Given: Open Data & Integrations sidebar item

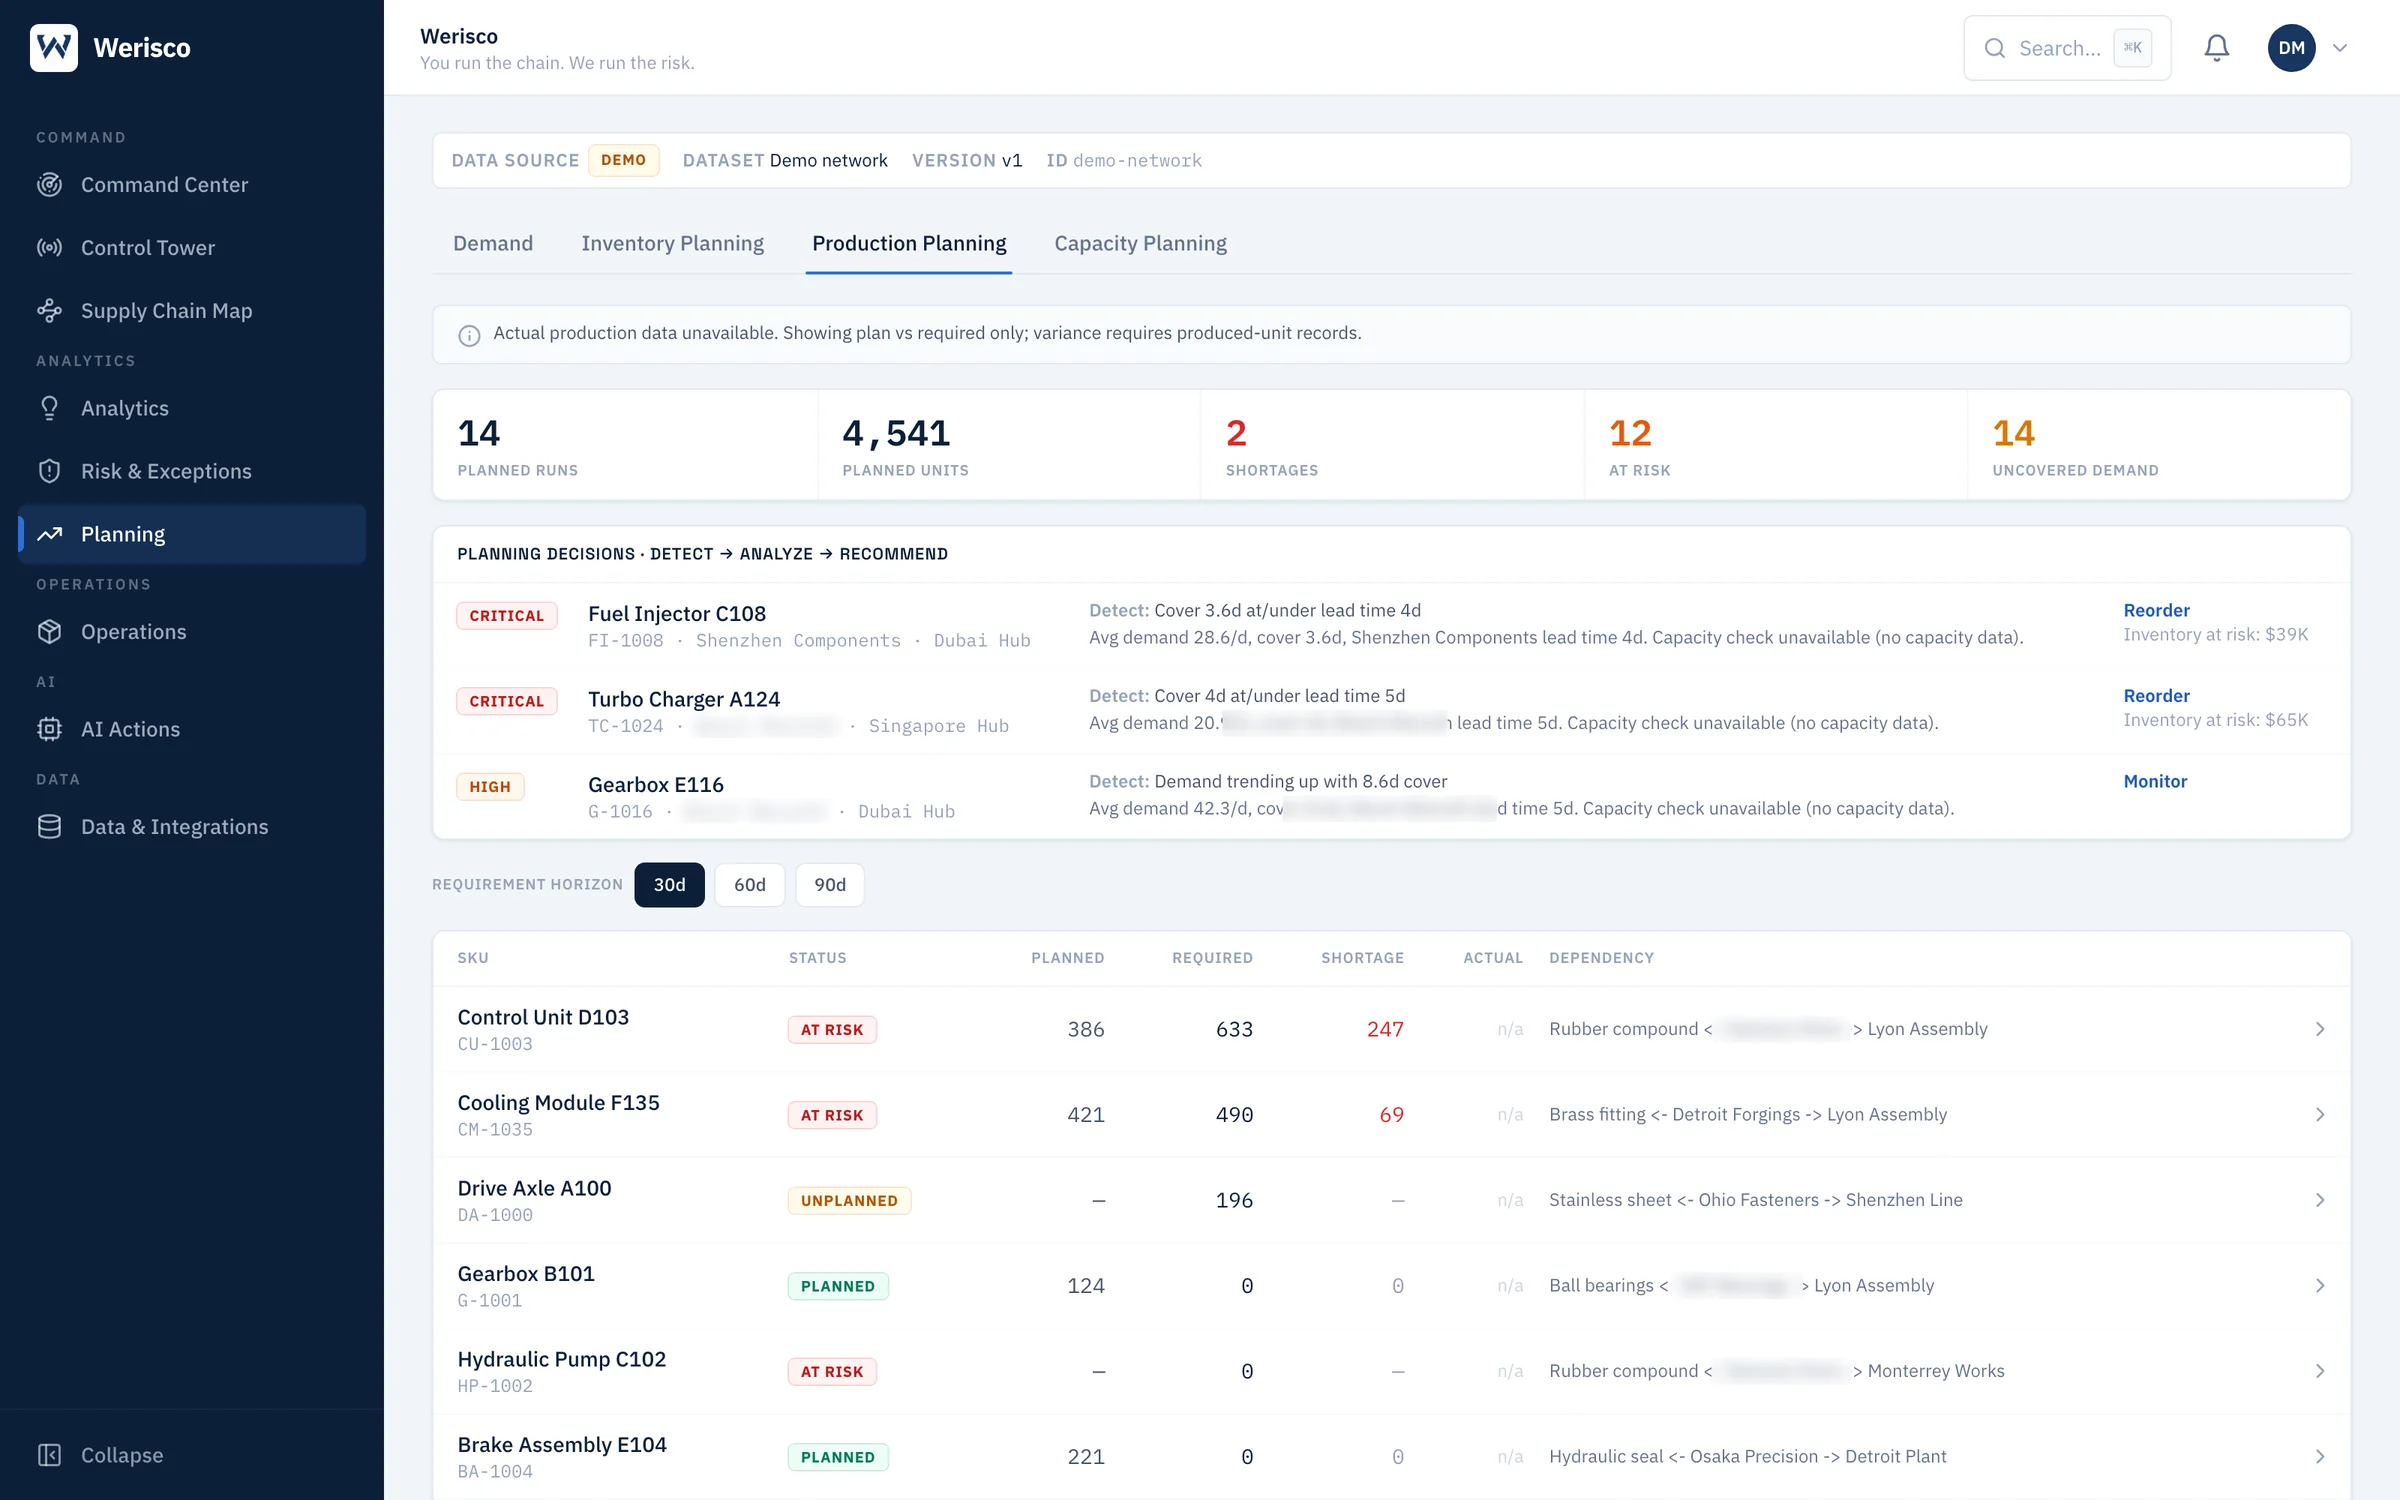Looking at the screenshot, I should (192, 827).
